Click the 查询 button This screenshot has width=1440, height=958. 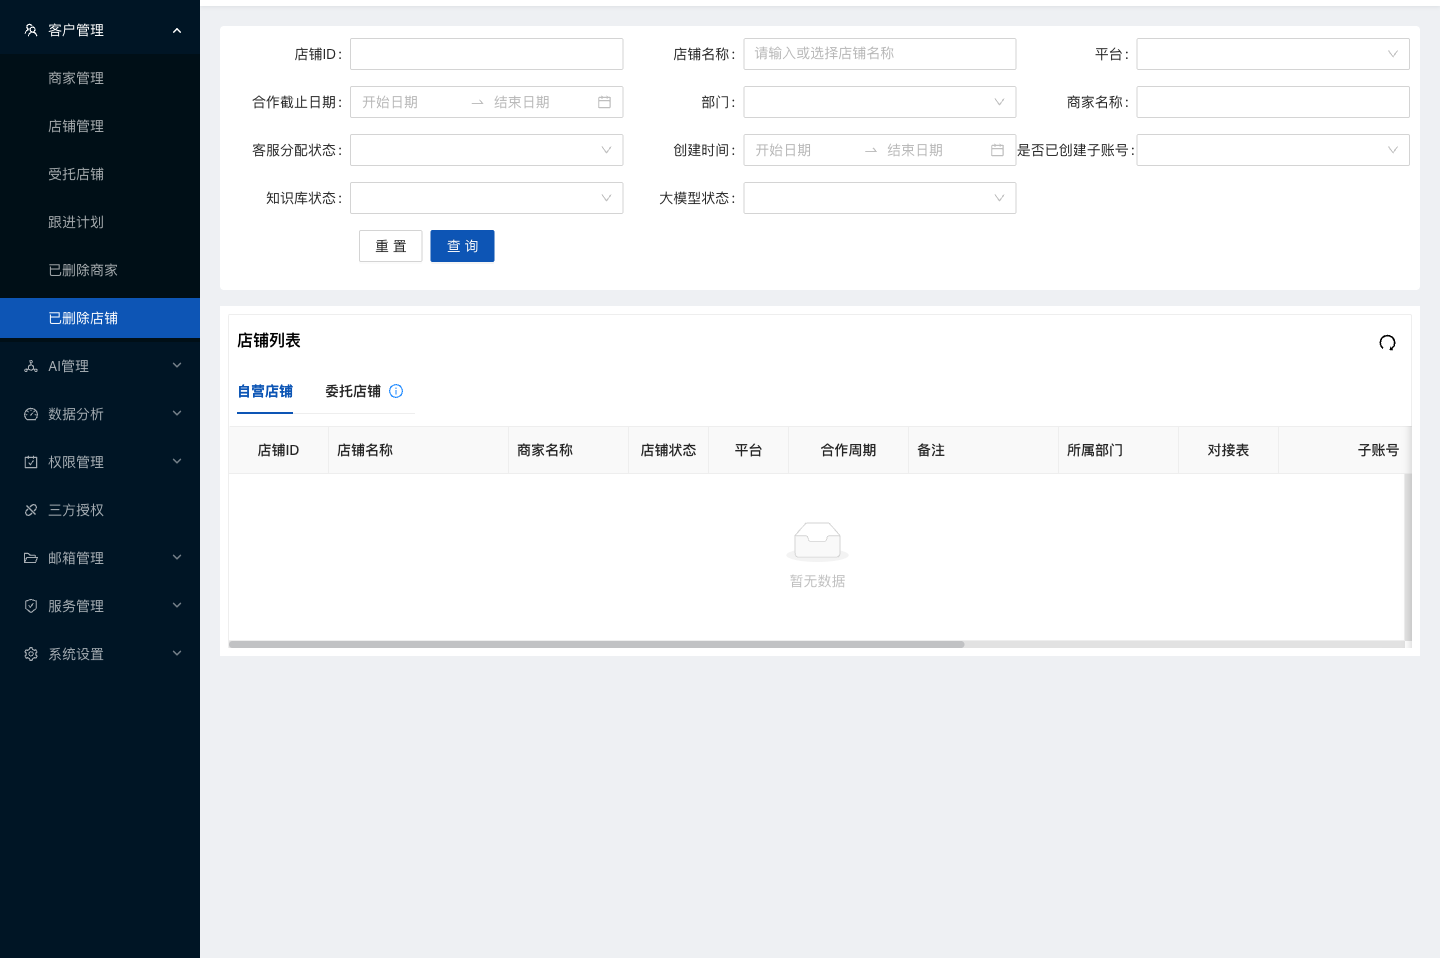[462, 246]
